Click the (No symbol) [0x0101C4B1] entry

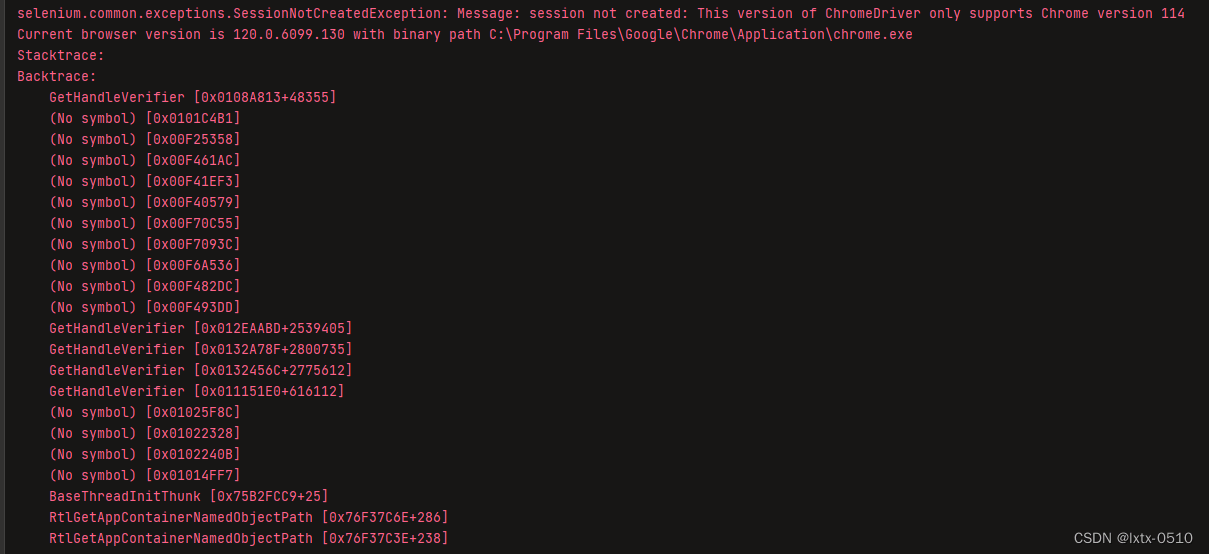145,119
